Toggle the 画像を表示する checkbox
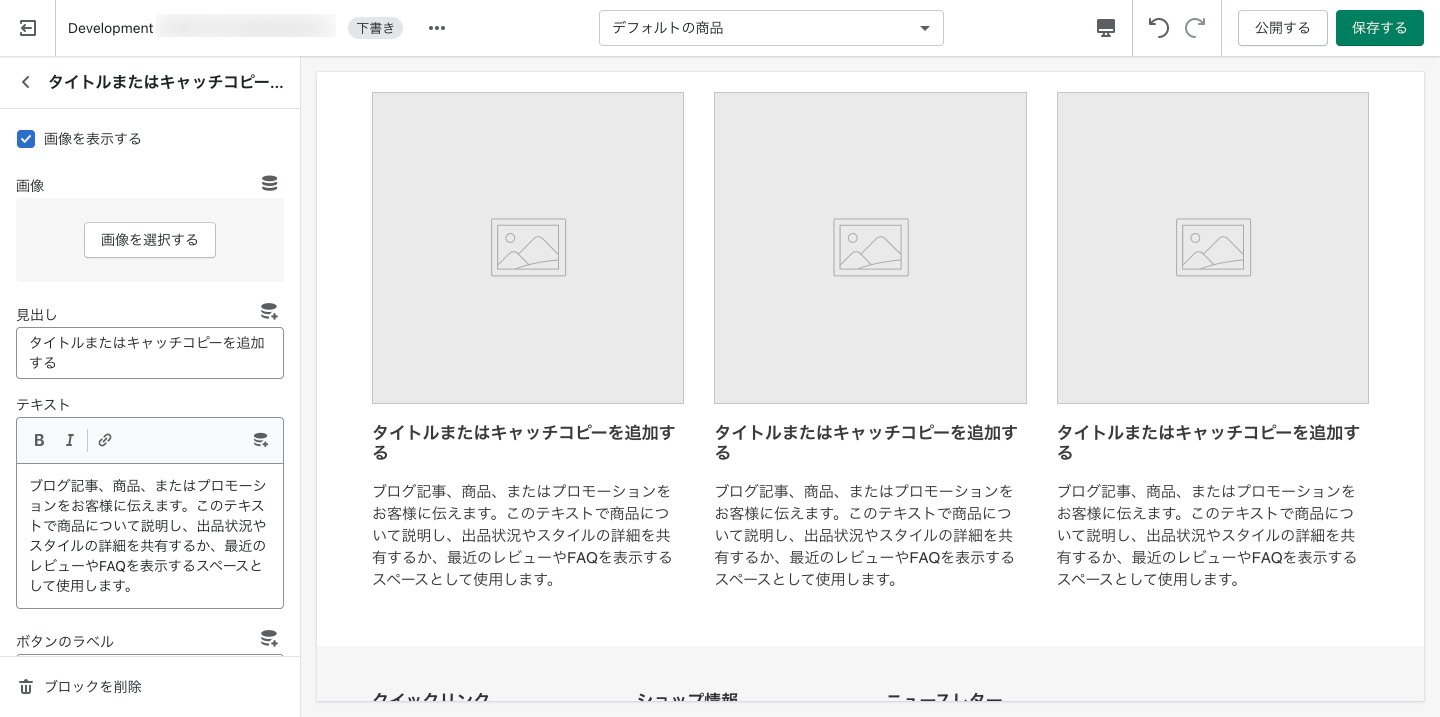 point(26,139)
